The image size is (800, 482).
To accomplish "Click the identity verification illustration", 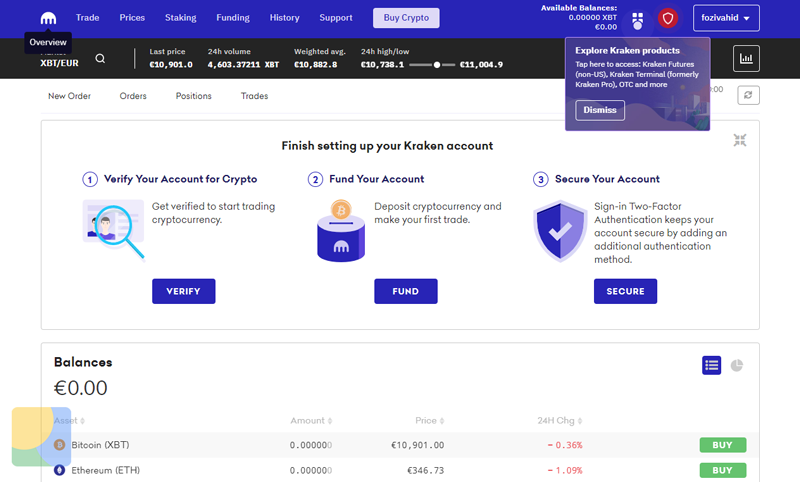I will [x=113, y=230].
